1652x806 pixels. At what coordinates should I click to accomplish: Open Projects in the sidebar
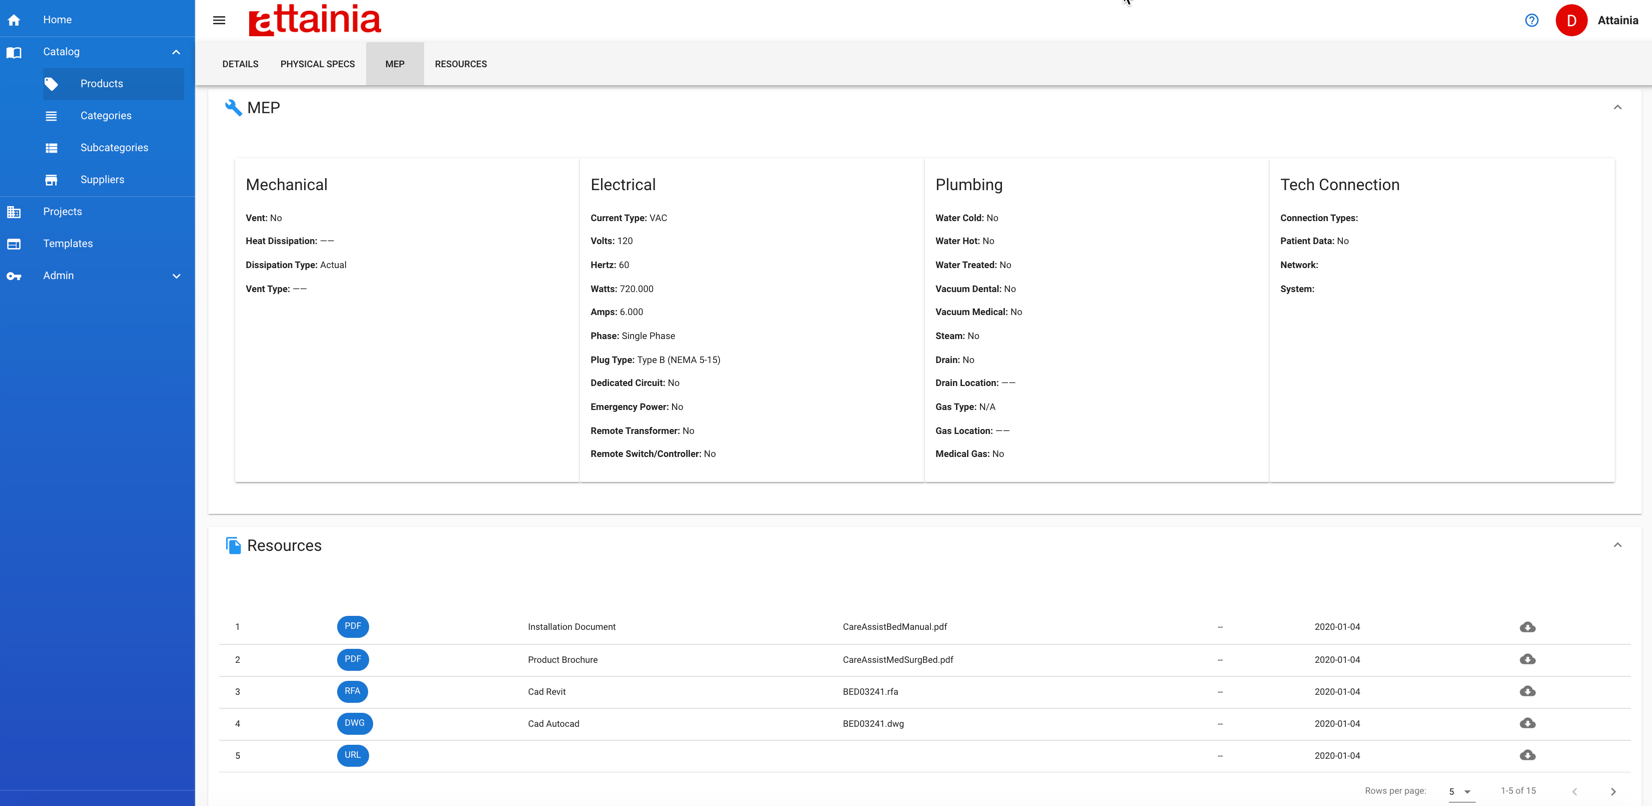click(x=62, y=212)
